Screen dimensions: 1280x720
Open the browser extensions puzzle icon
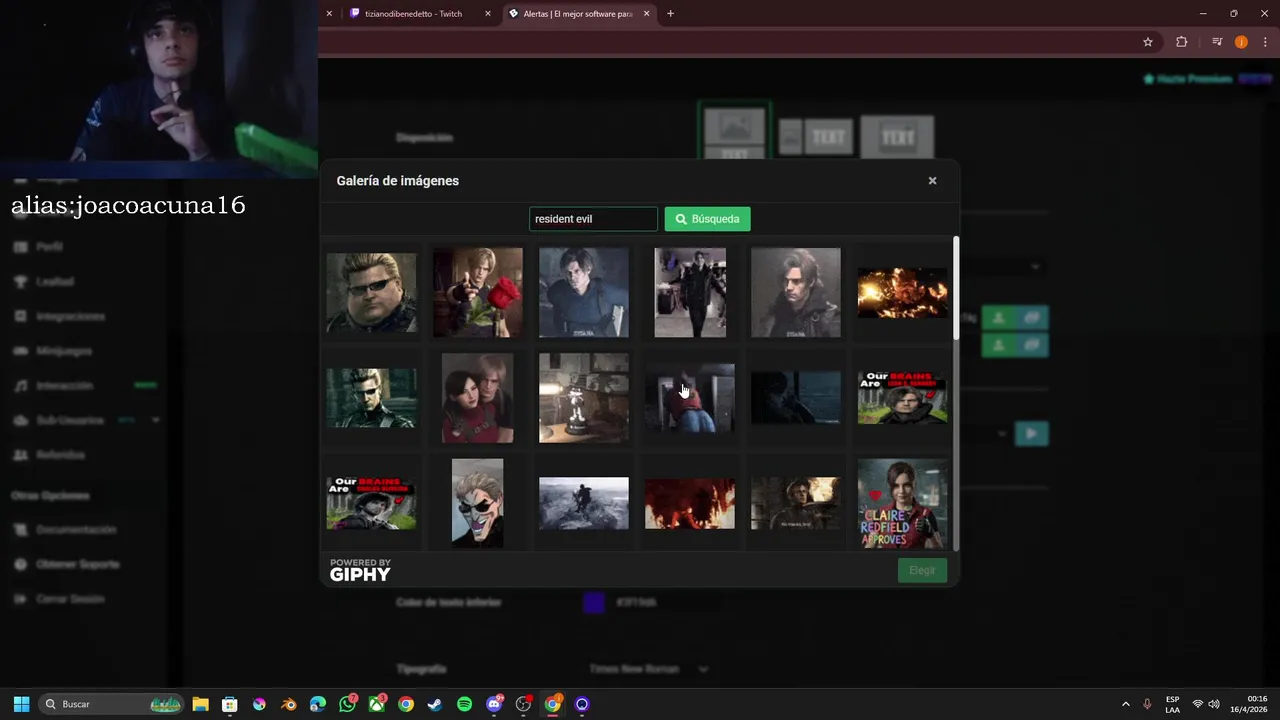coord(1181,42)
